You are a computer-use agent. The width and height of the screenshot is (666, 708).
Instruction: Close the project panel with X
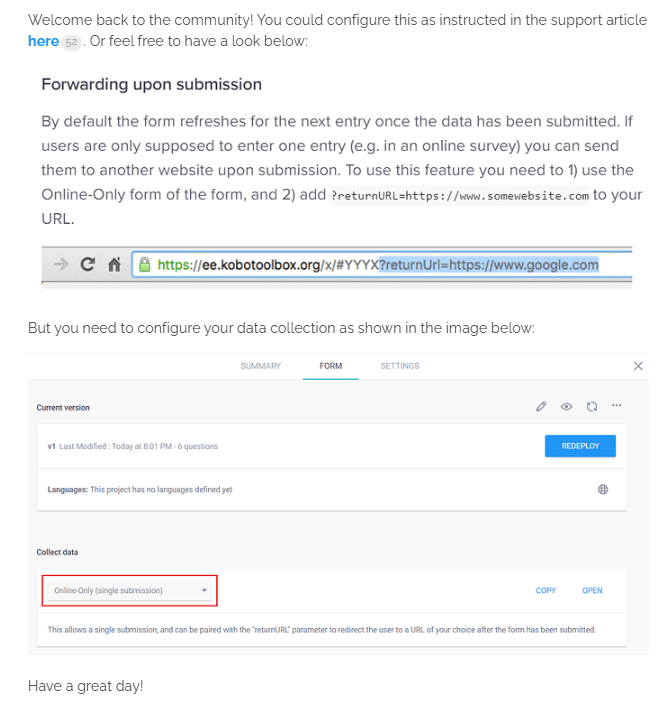click(639, 366)
